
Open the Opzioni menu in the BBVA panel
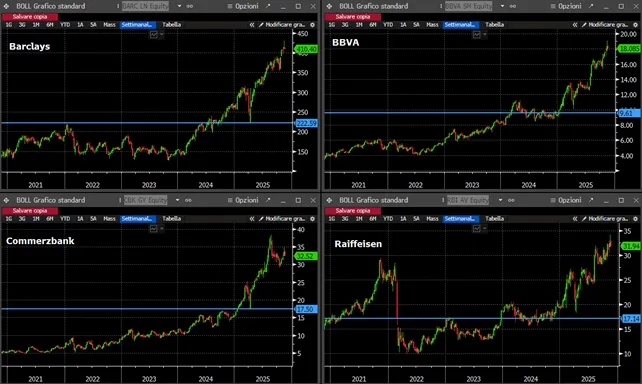tap(566, 6)
